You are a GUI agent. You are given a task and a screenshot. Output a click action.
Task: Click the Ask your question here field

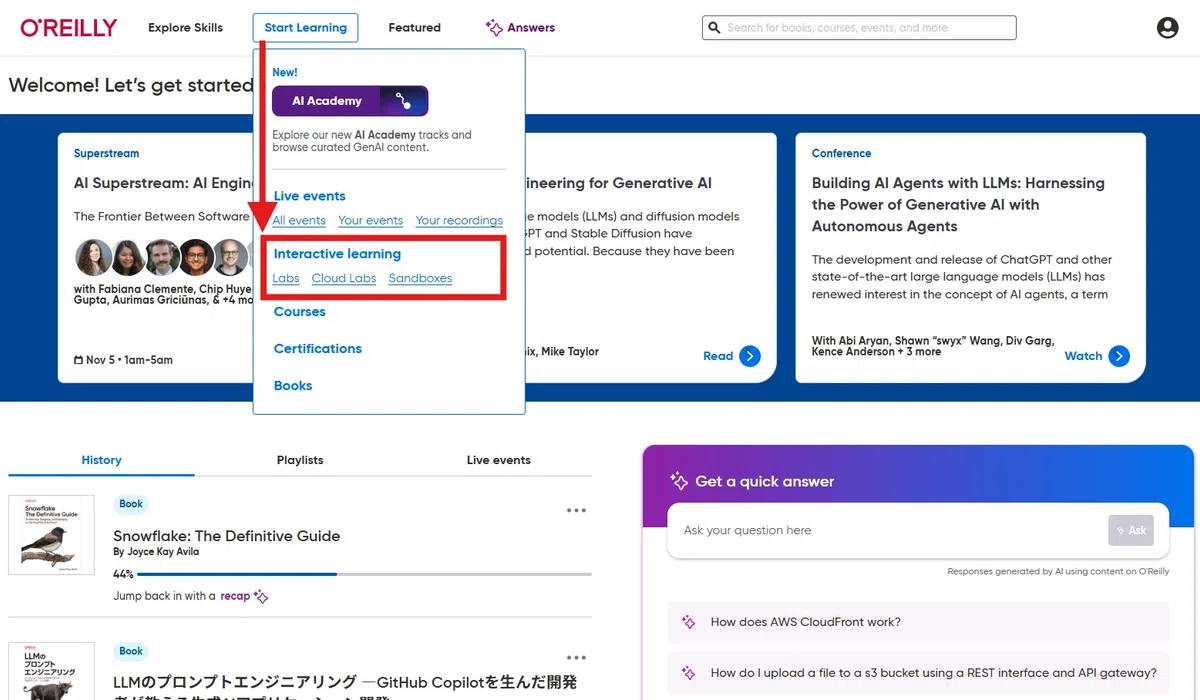click(887, 530)
